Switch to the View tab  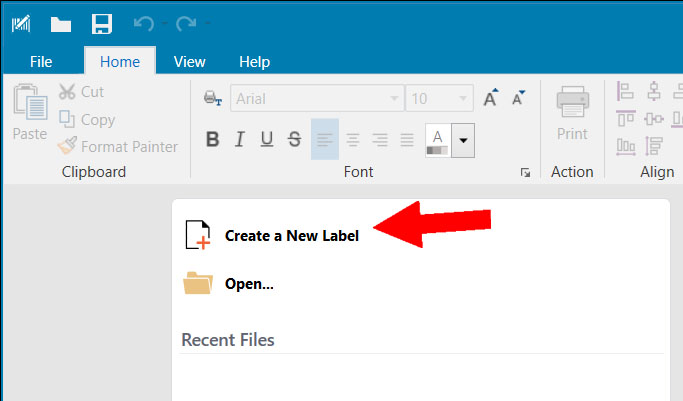click(189, 62)
